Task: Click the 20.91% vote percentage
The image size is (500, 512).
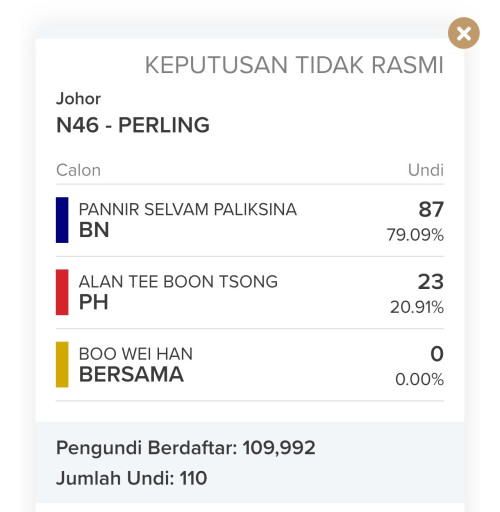Action: click(x=417, y=307)
